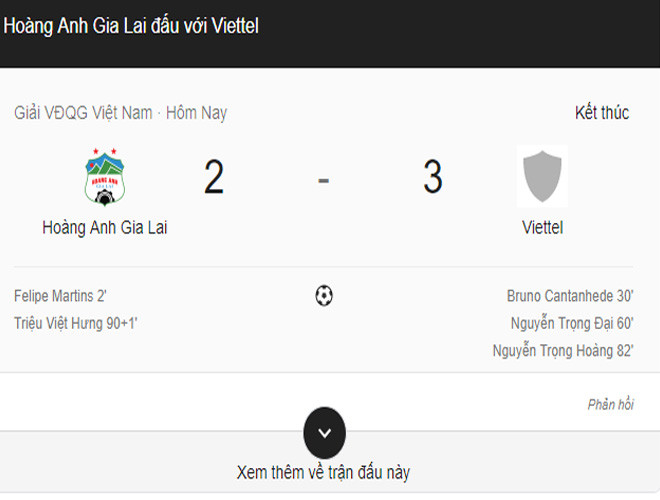Click Viettel's score 3

click(432, 178)
